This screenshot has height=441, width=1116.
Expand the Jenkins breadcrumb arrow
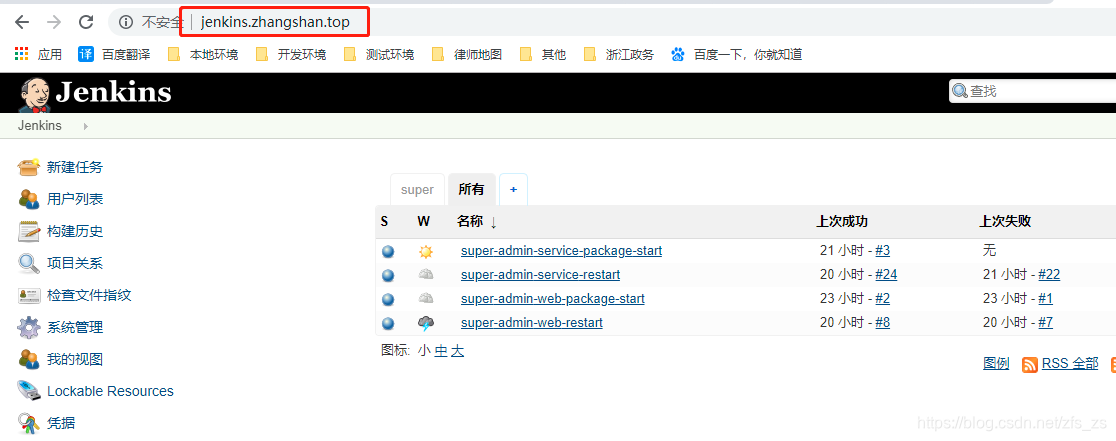(85, 126)
